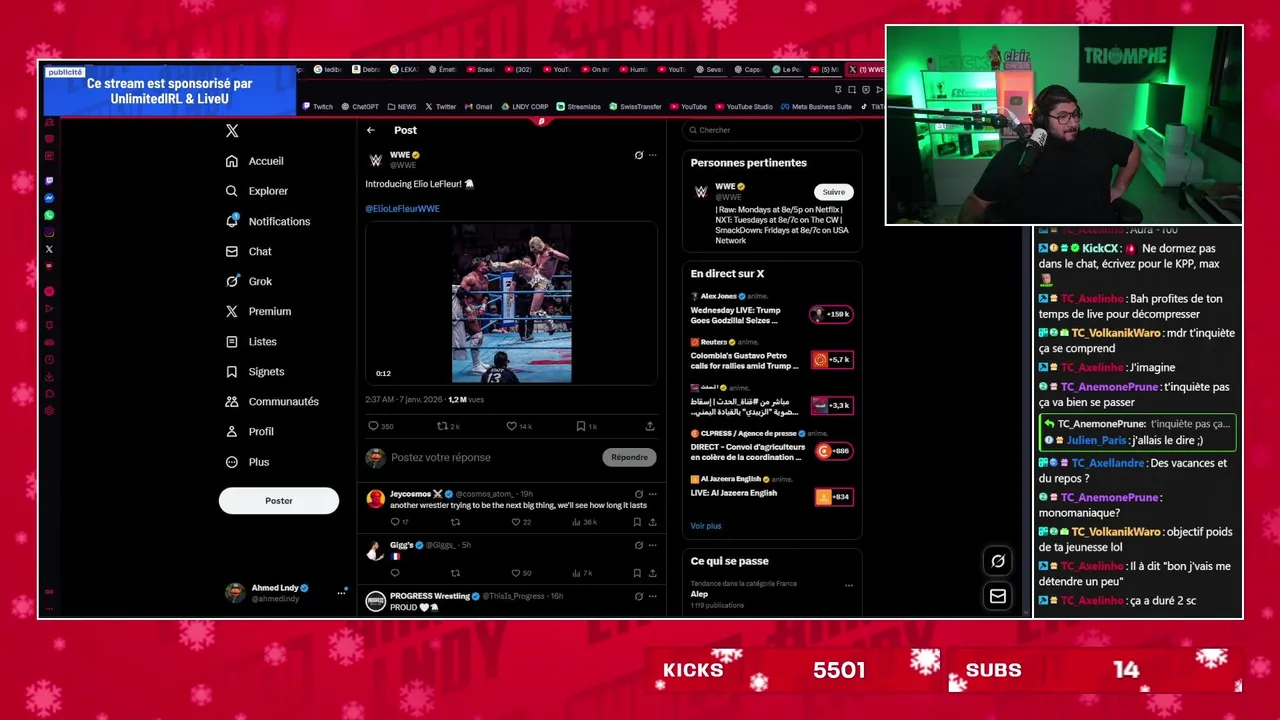Screen dimensions: 1280x720
Task: Open more options on Jeycosmos reply
Action: point(653,494)
